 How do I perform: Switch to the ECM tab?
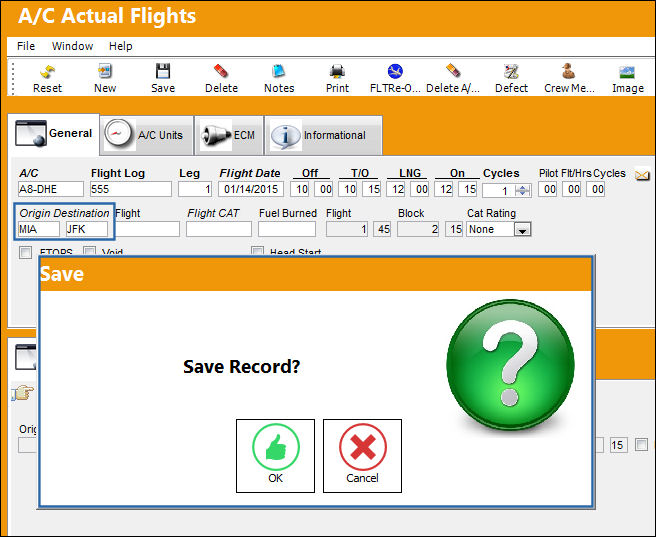coord(229,136)
